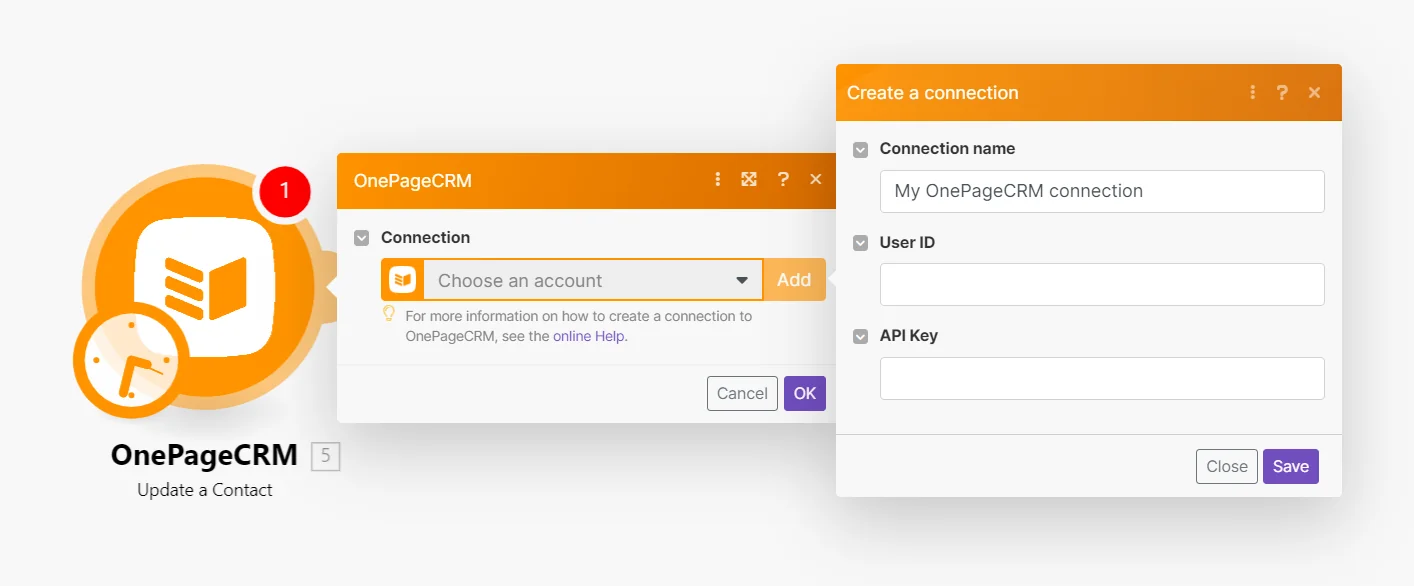Close the OnePageCRM dialog

[816, 180]
